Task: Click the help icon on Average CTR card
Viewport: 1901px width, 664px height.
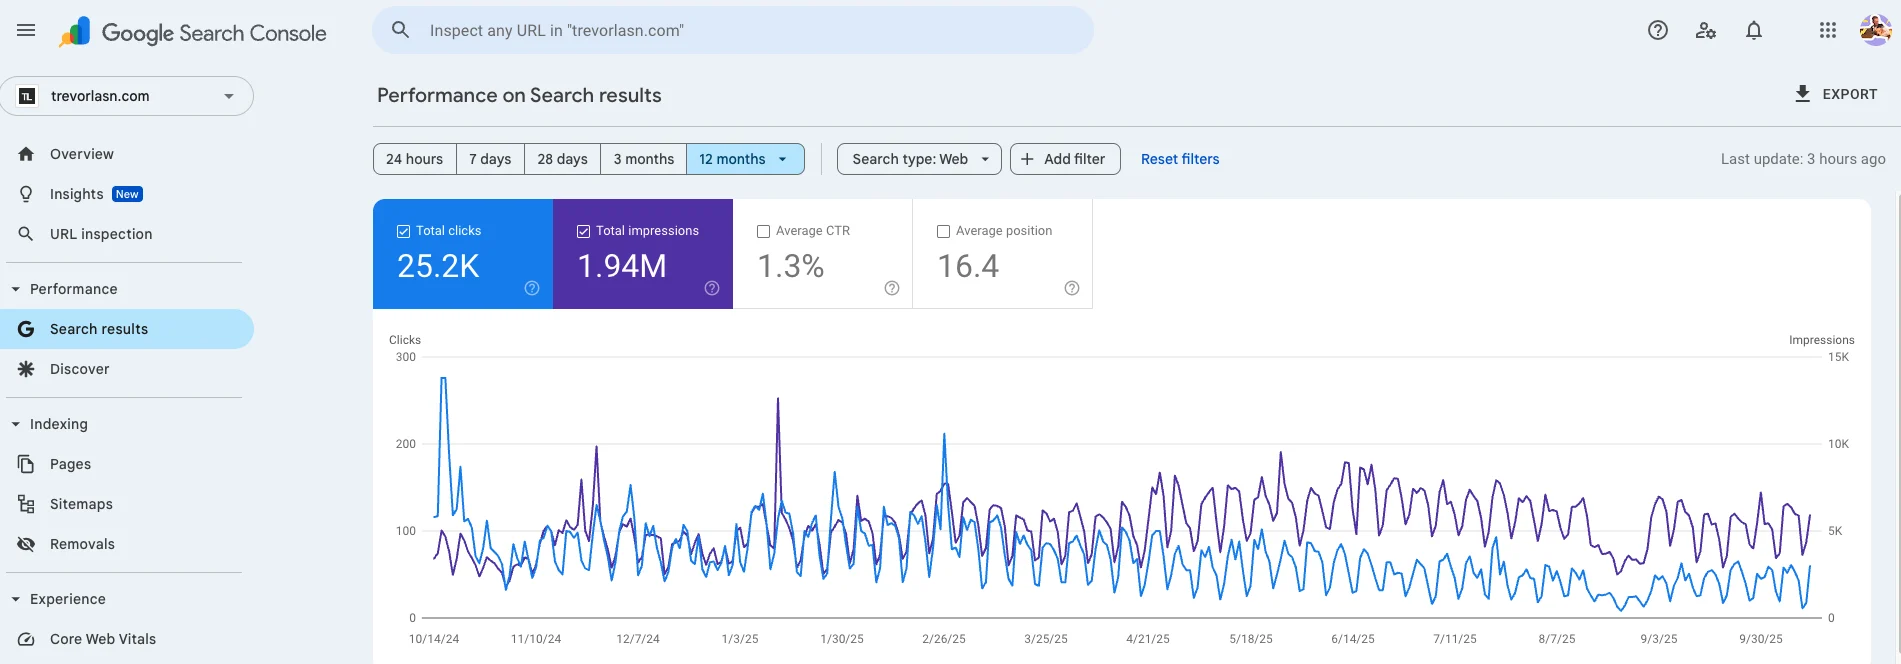Action: pos(892,288)
